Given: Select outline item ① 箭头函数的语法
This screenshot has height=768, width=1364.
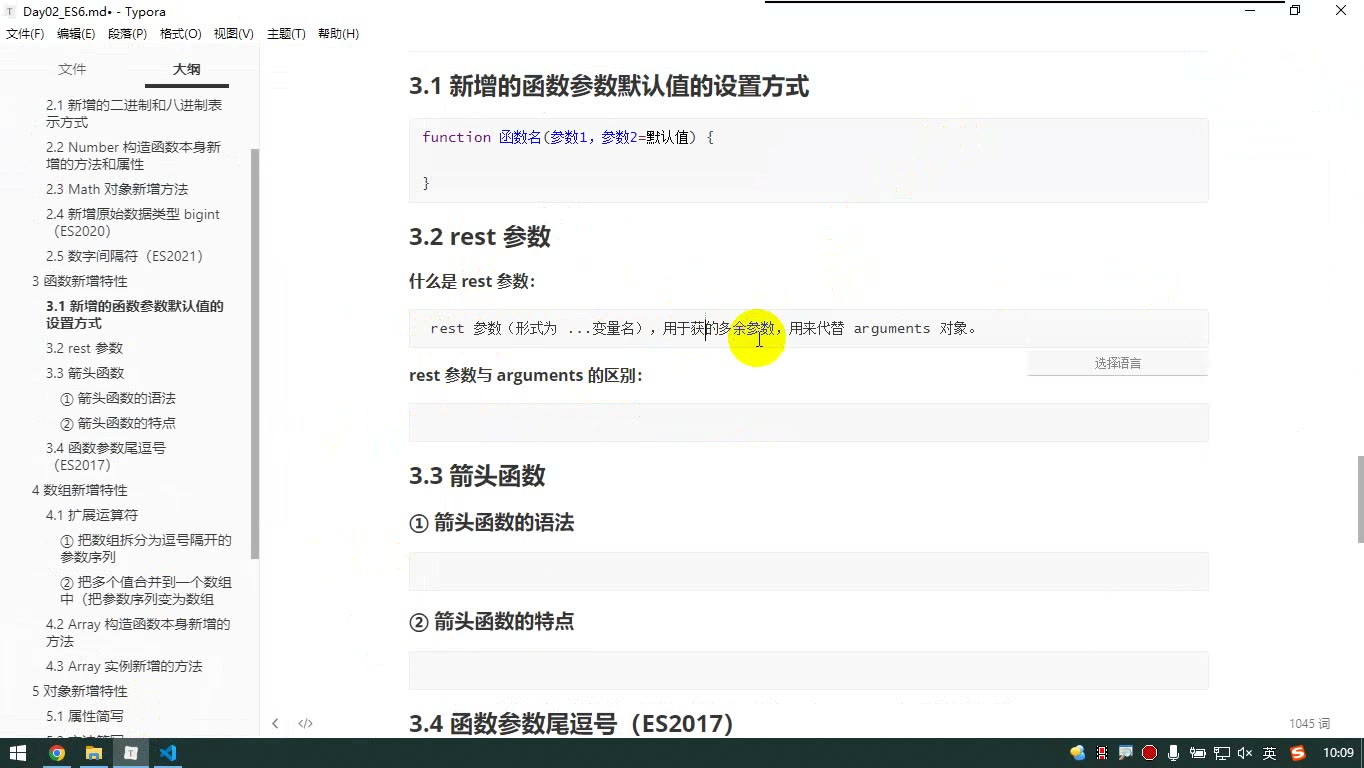Looking at the screenshot, I should point(118,398).
